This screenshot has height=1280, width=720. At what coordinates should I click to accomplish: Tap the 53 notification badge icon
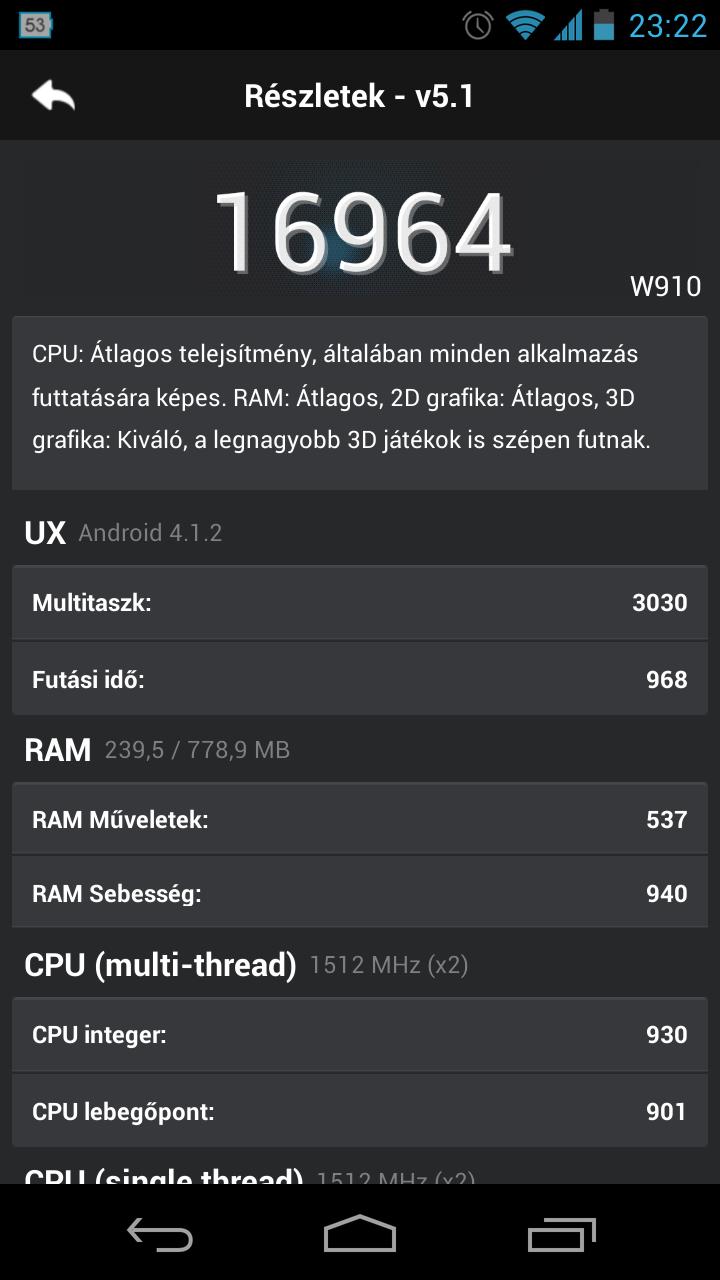35,25
